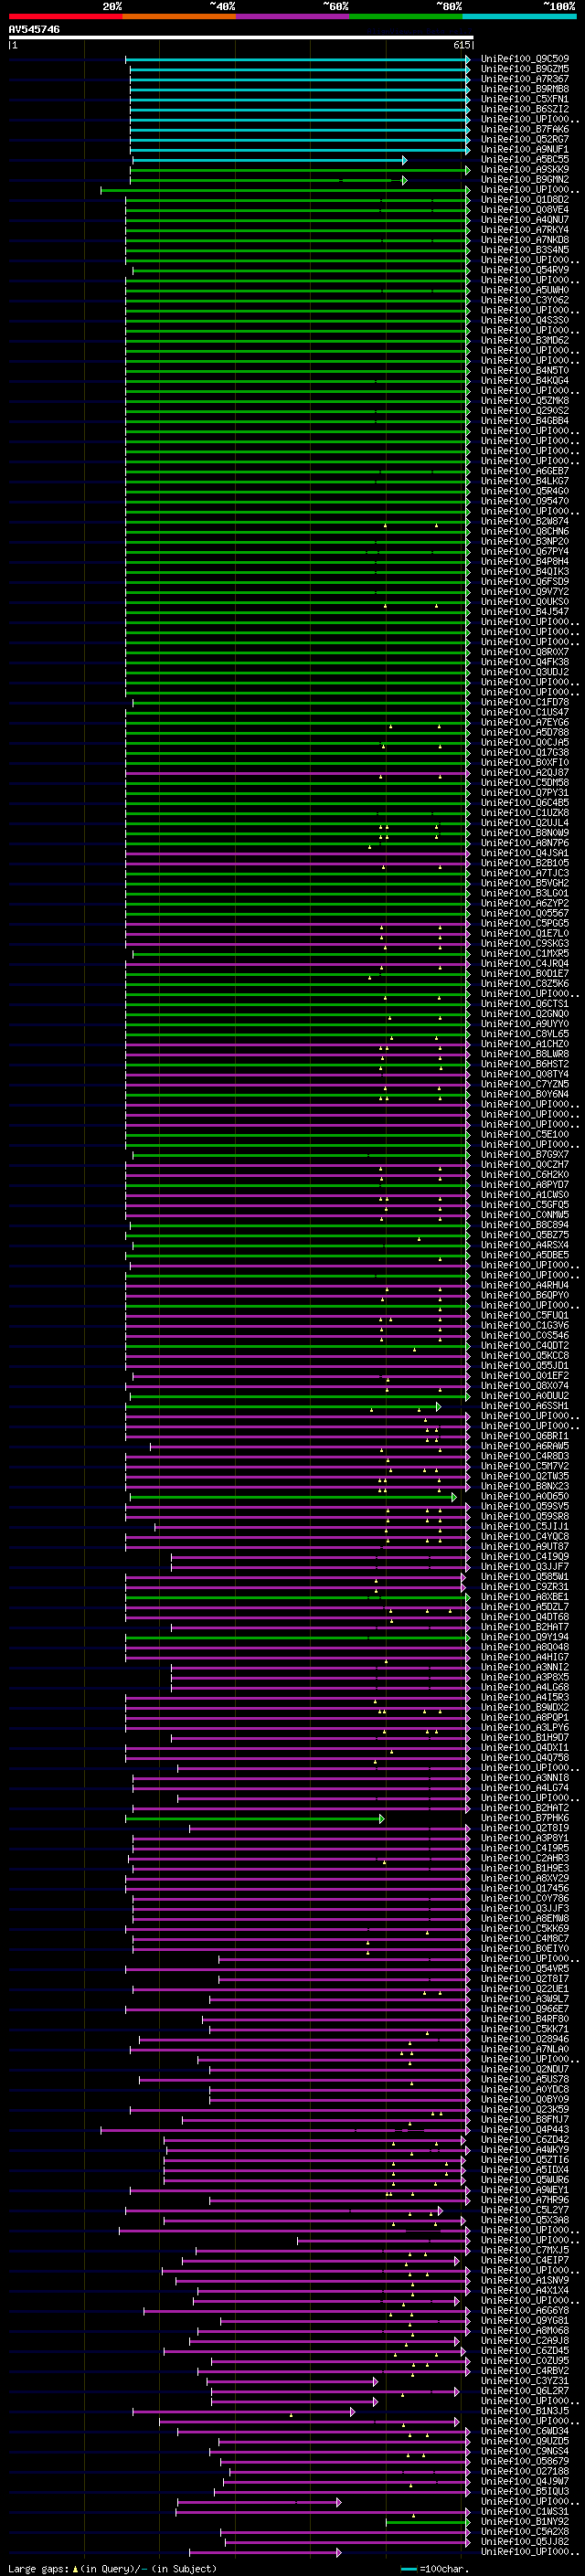The width and height of the screenshot is (585, 2576).
Task: Select hit label UniRef100_A7EYG6
Action: pos(525,723)
